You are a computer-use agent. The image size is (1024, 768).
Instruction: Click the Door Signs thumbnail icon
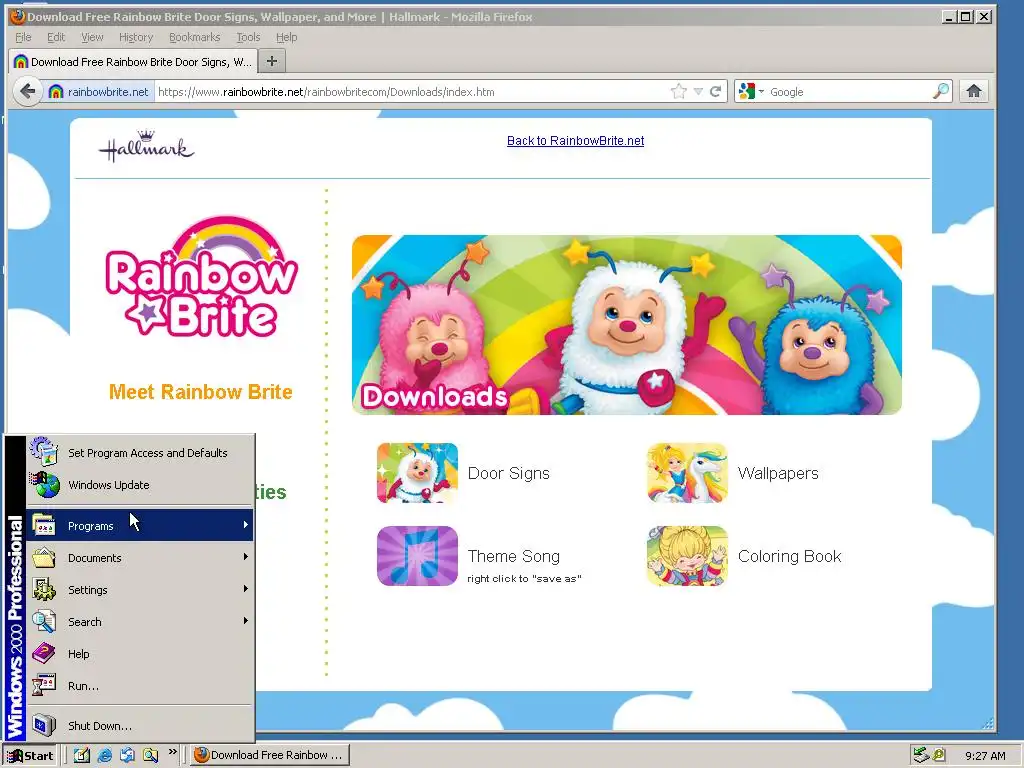tap(417, 473)
